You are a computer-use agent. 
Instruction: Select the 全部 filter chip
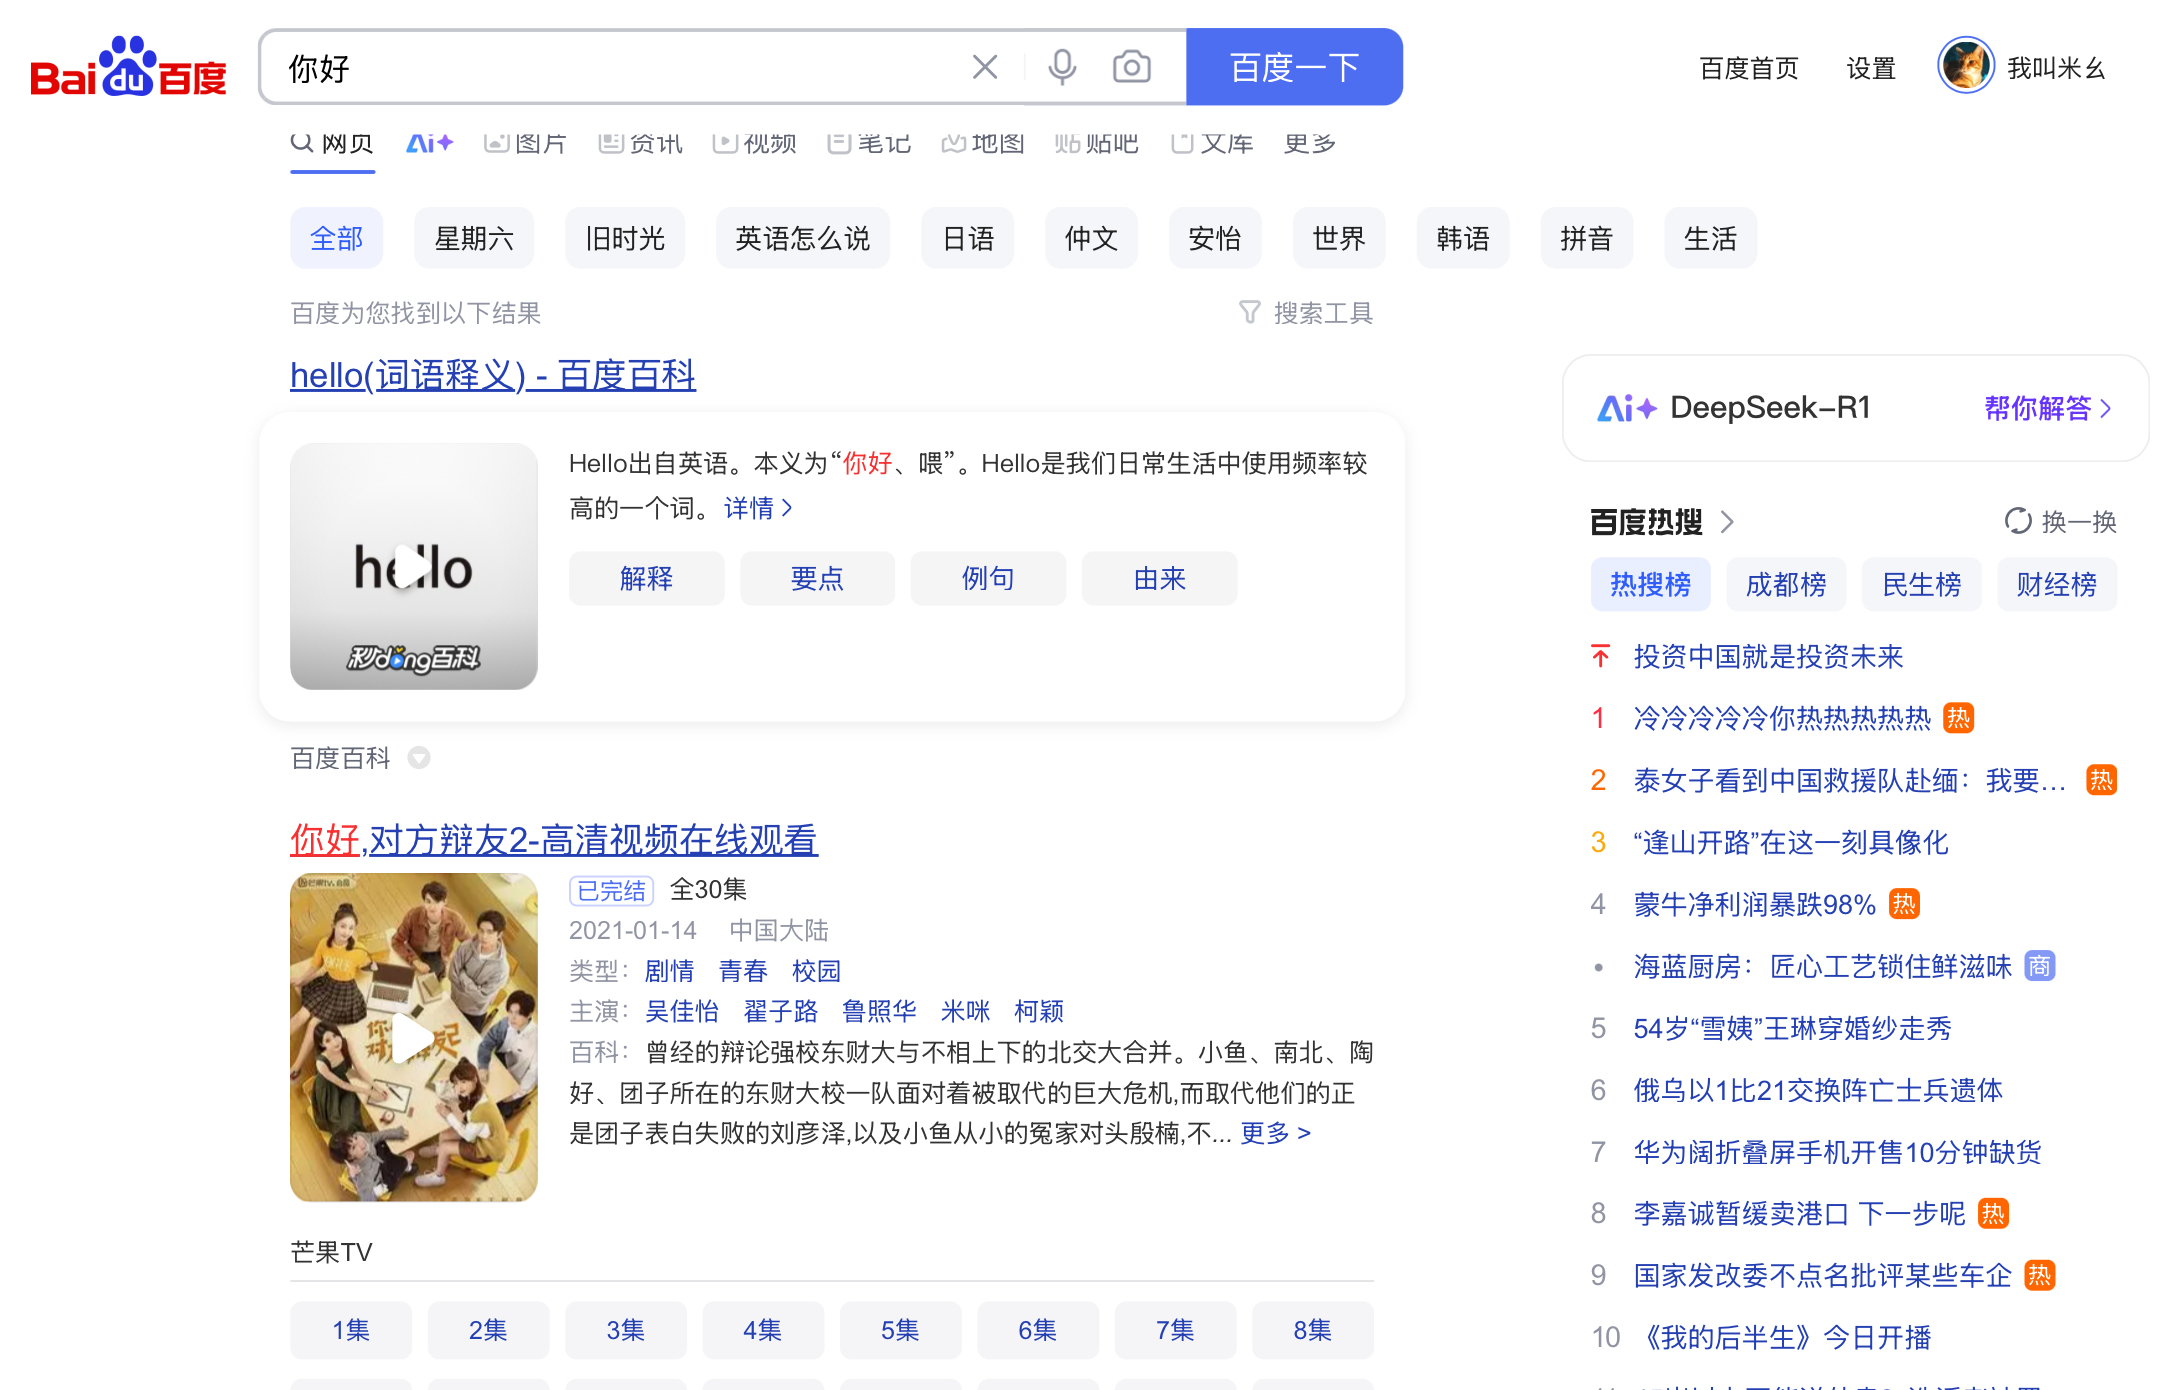(x=336, y=239)
